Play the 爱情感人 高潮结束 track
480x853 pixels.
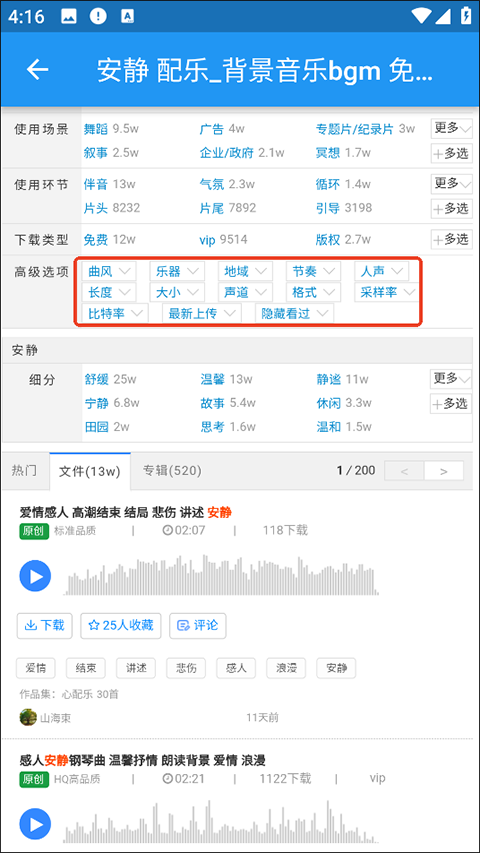35,576
